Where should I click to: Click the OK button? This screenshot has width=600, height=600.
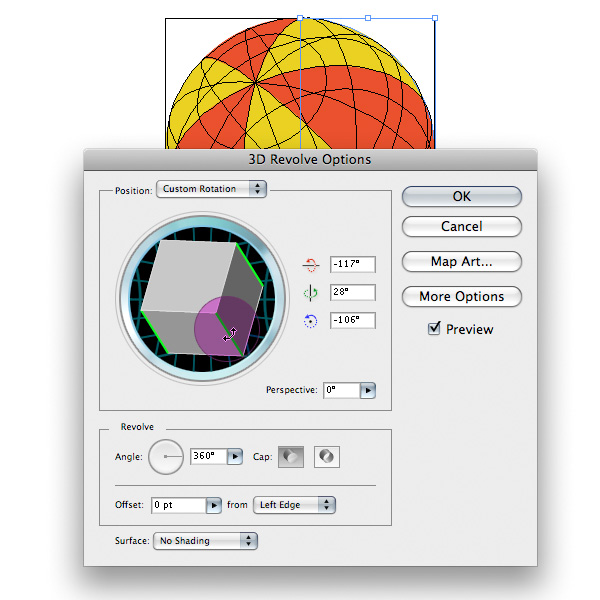461,196
